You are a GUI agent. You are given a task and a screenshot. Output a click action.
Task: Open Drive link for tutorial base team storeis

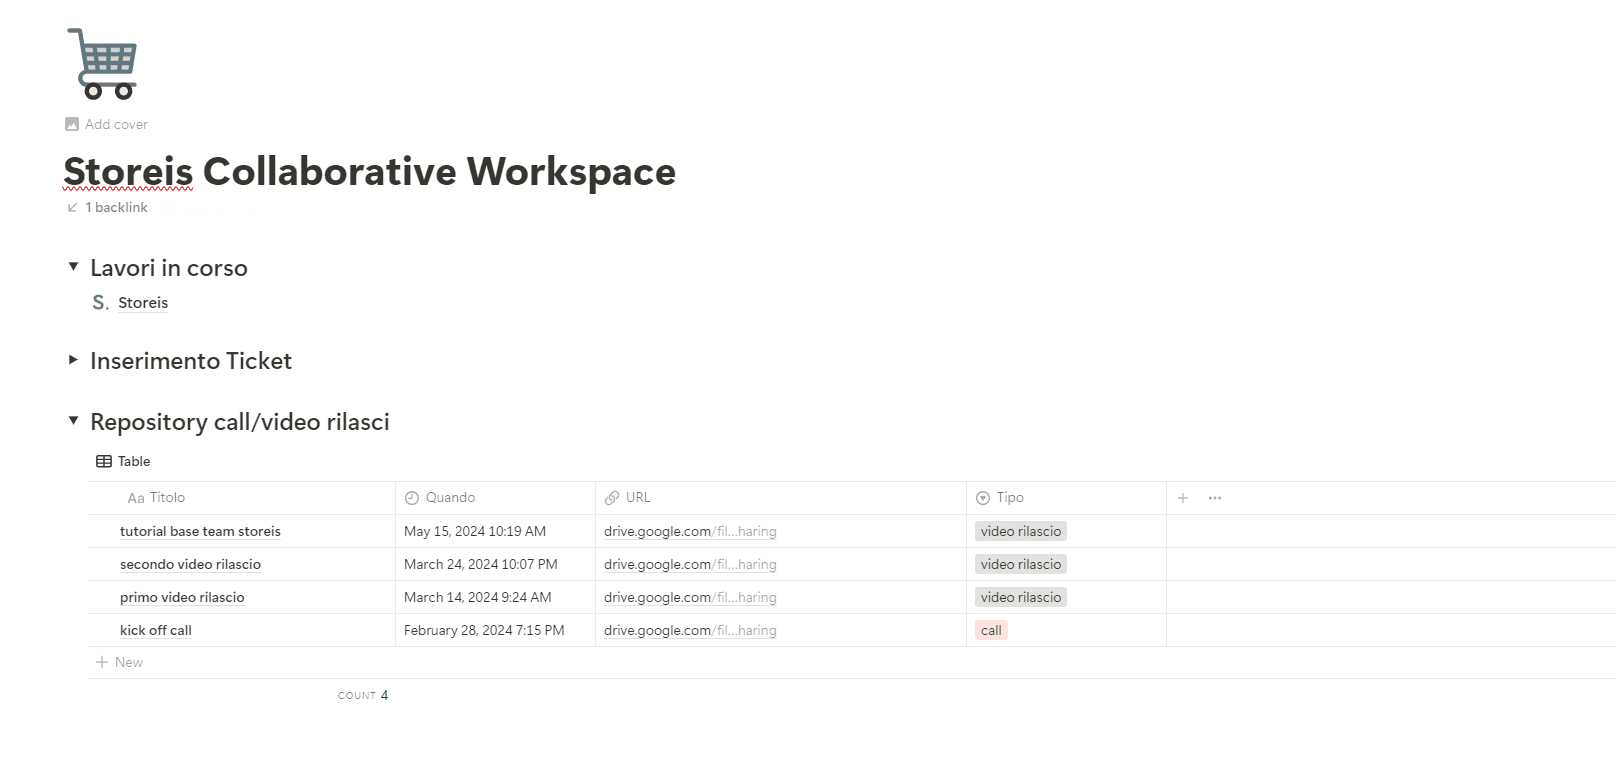click(690, 531)
